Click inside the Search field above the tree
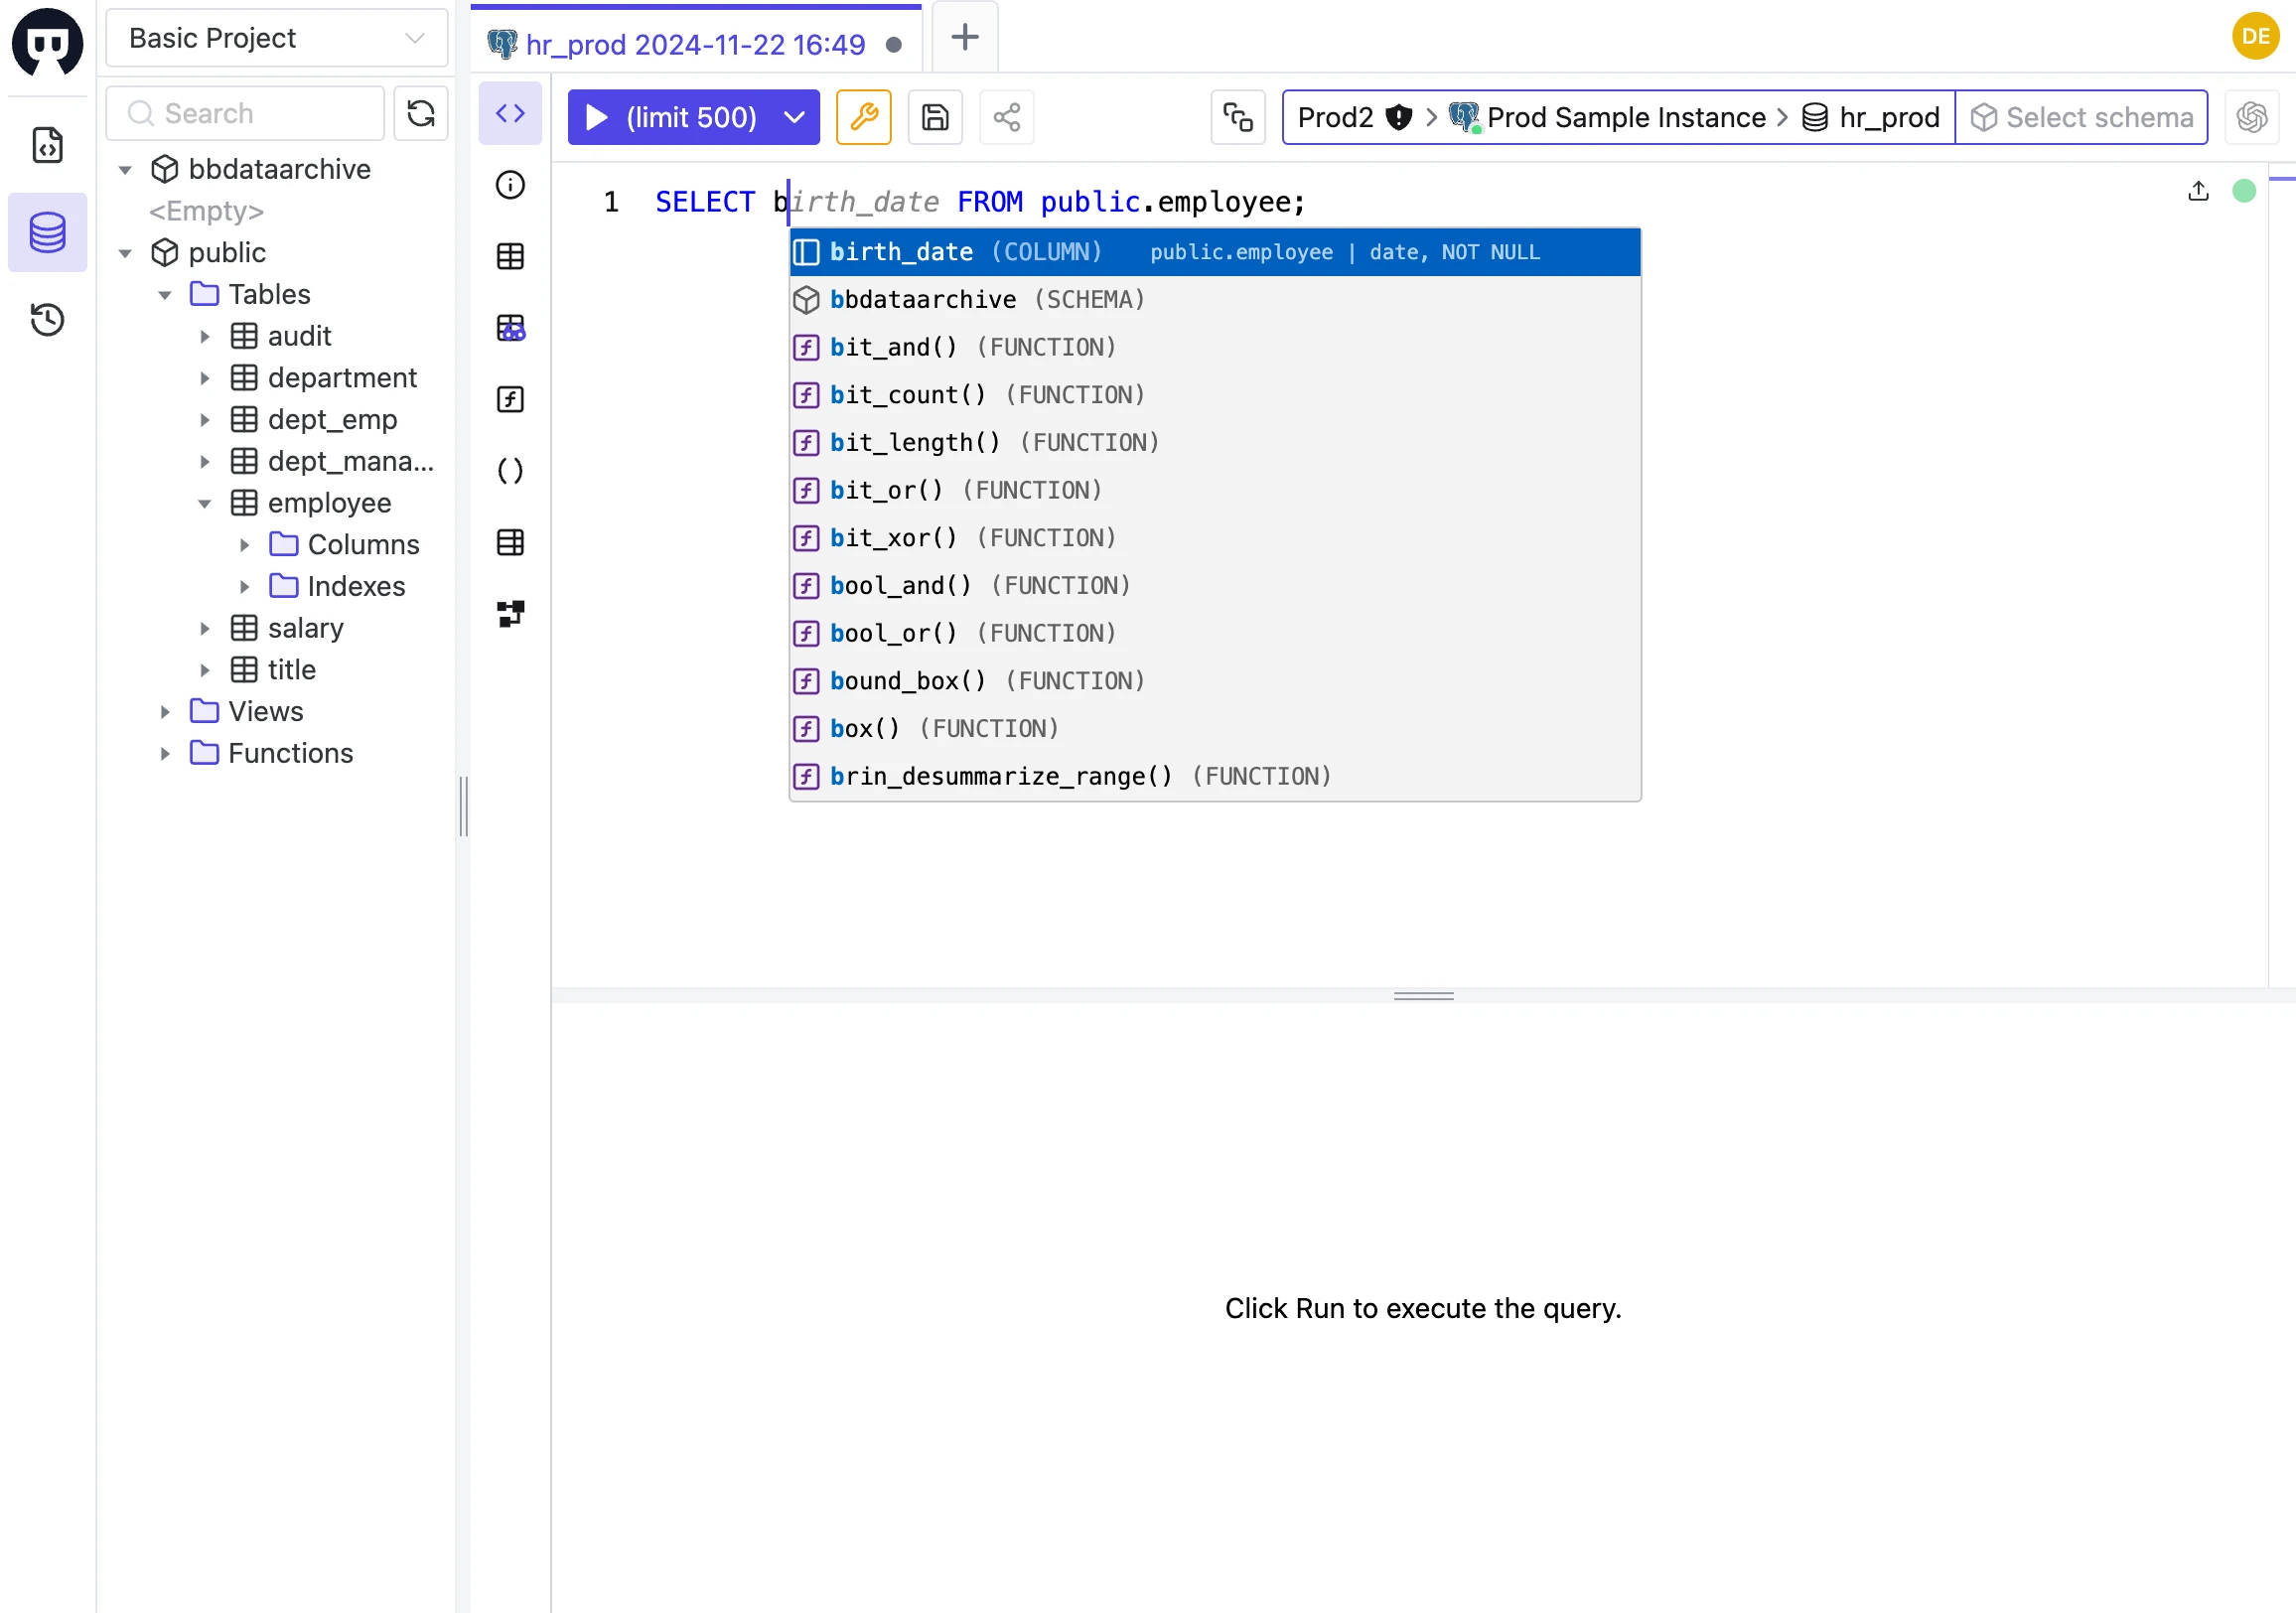This screenshot has height=1613, width=2296. click(245, 113)
